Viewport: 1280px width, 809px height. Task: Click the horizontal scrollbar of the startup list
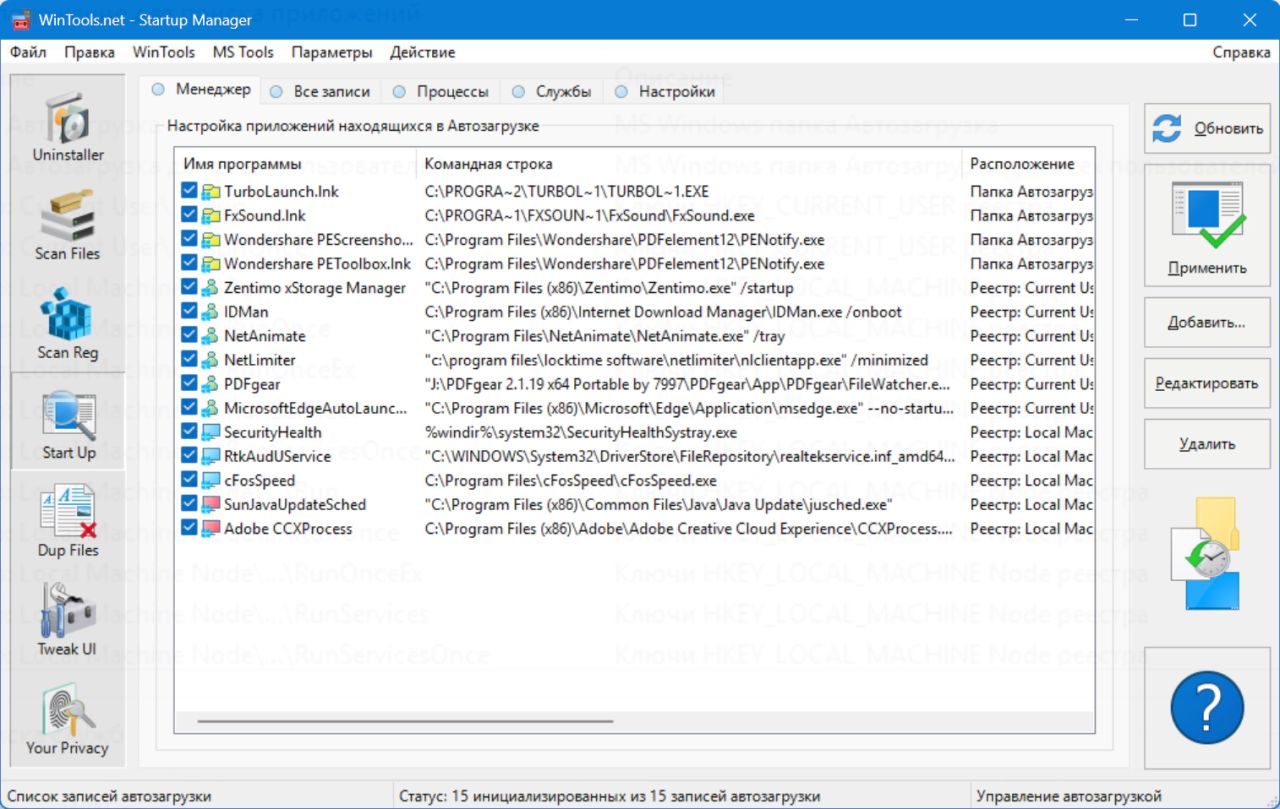point(405,720)
